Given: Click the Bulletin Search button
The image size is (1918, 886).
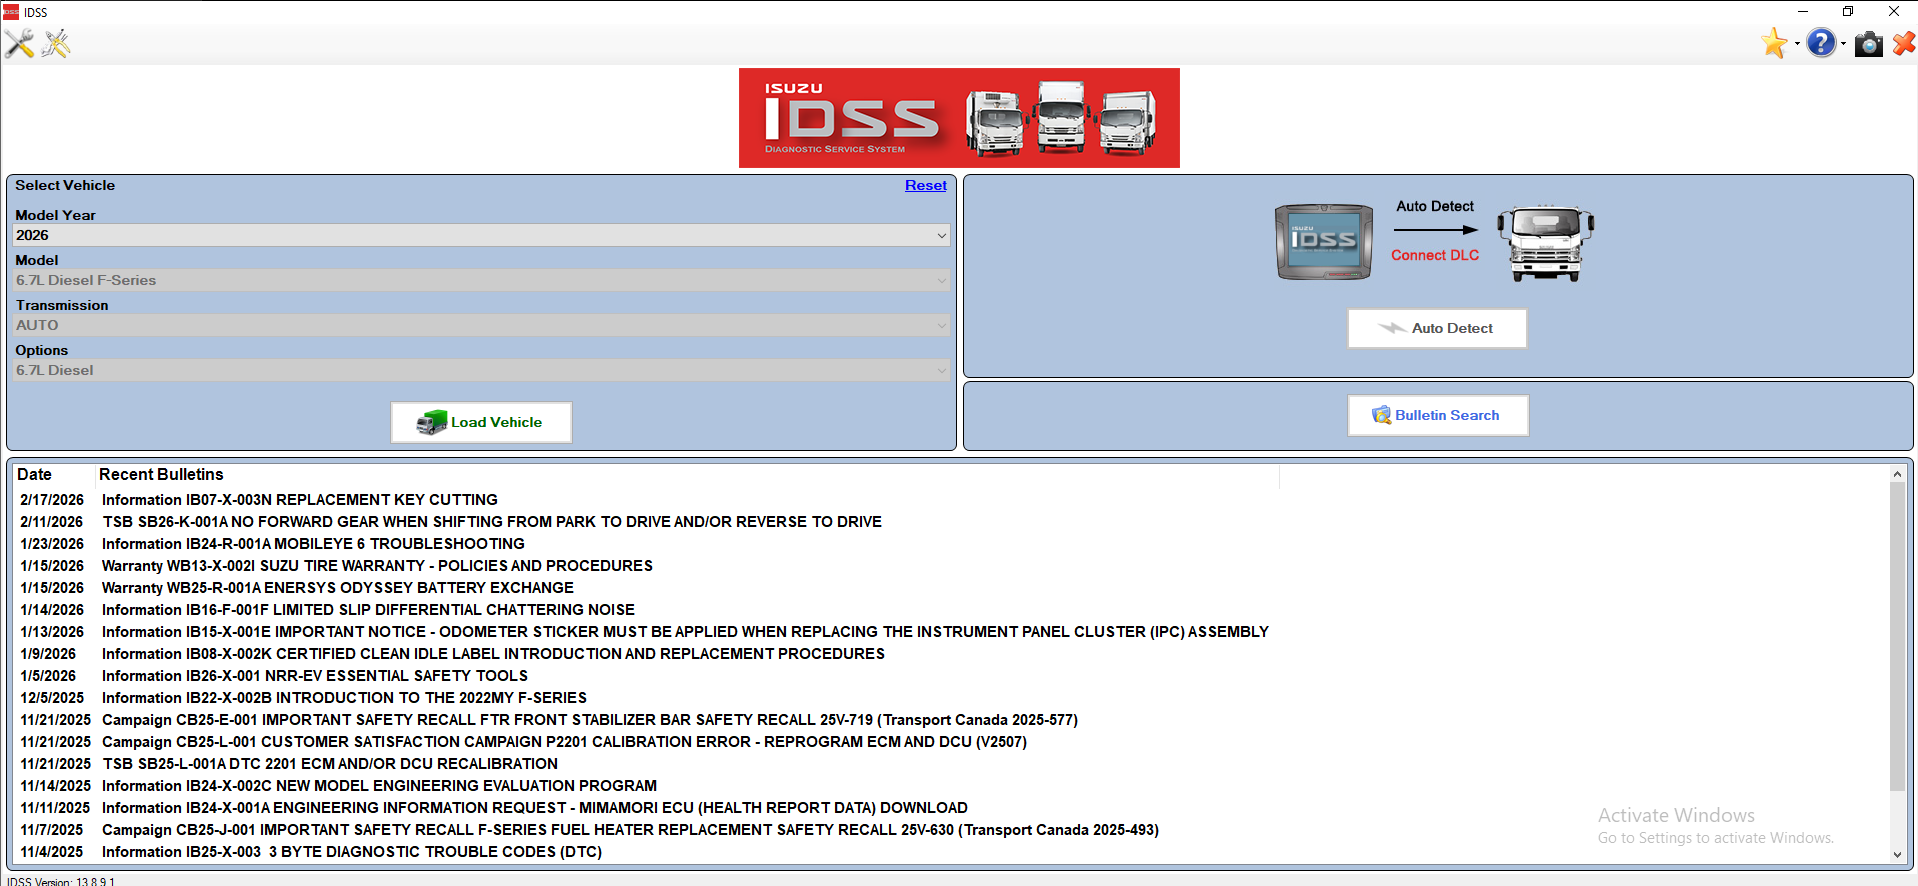Looking at the screenshot, I should [1438, 415].
